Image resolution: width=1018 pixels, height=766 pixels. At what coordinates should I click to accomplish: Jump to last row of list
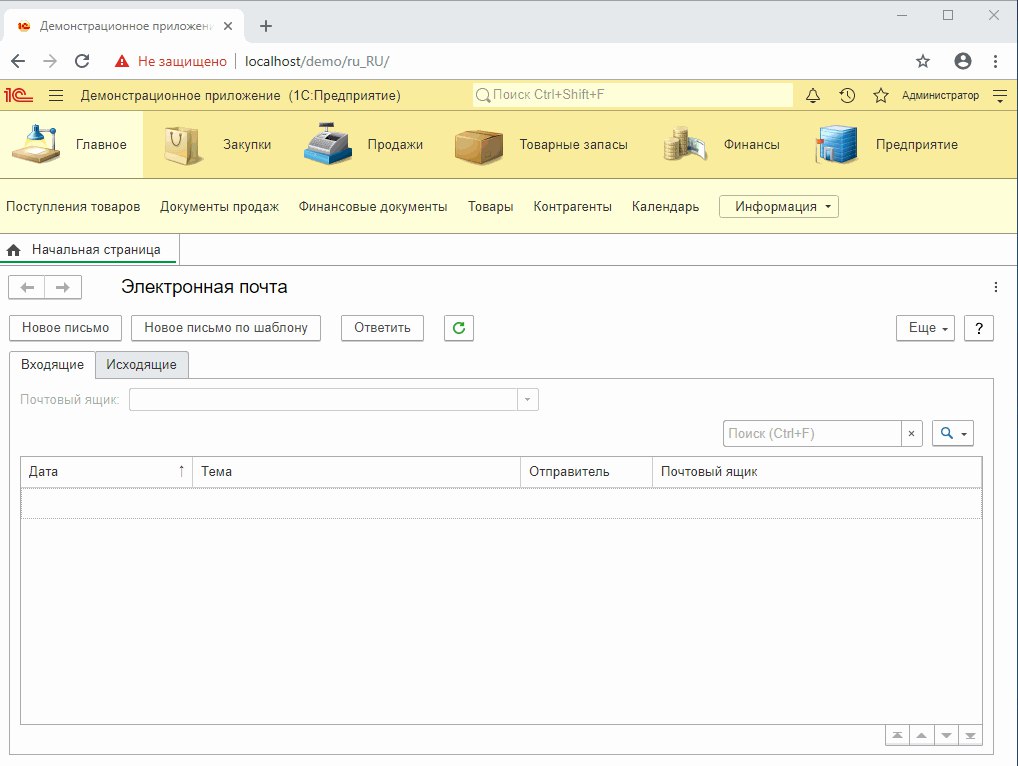[x=970, y=735]
